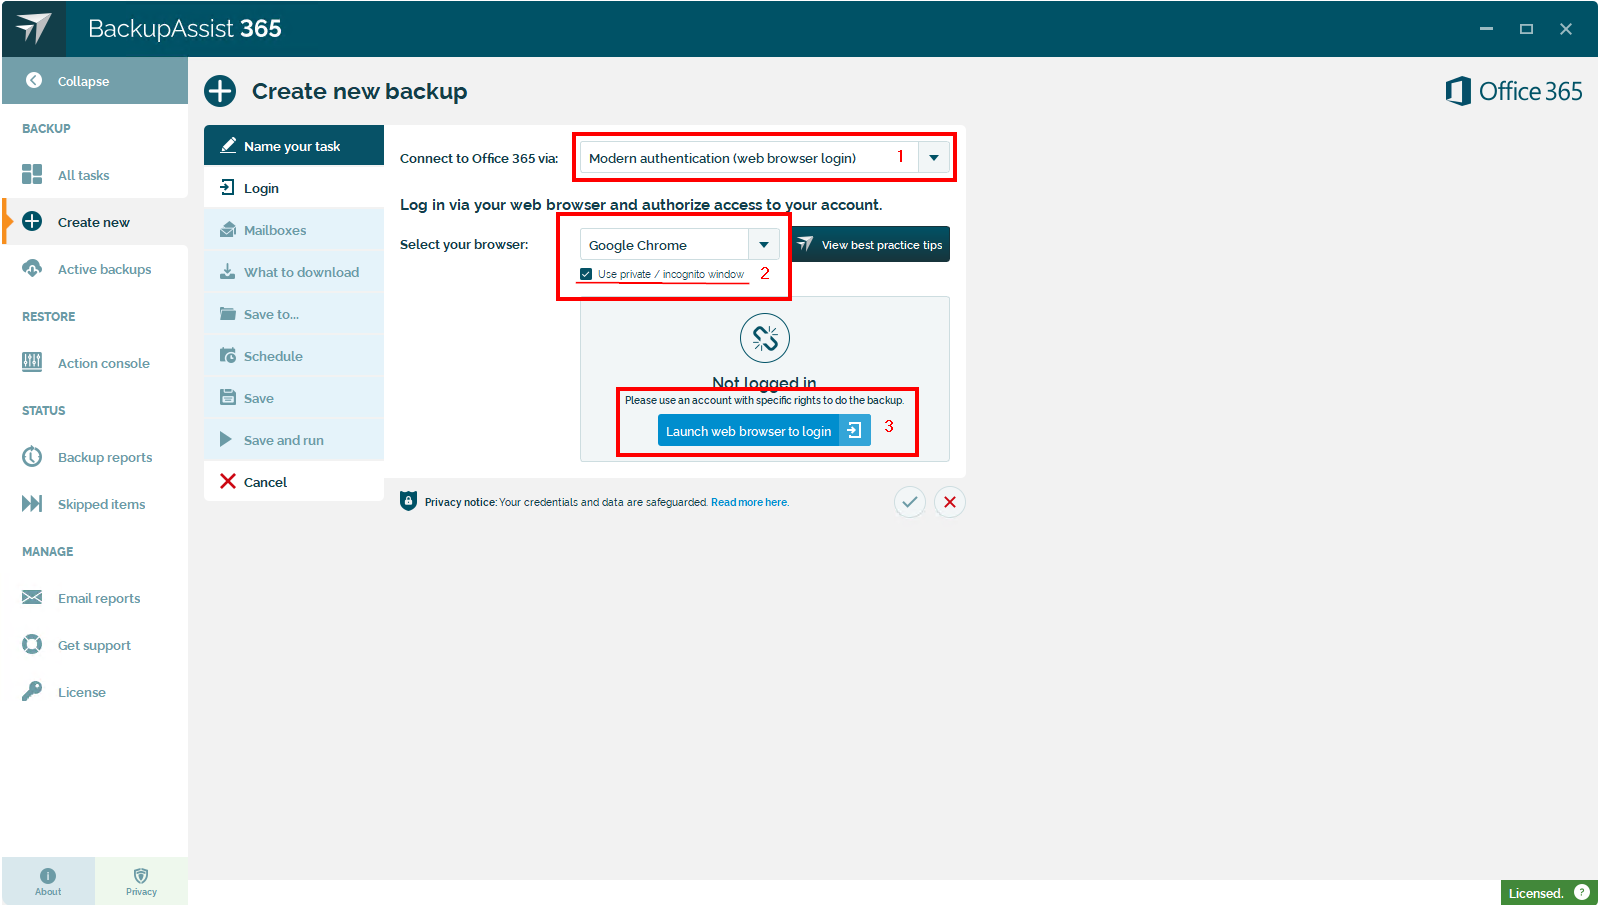The width and height of the screenshot is (1599, 905).
Task: Click the License key icon
Action: [32, 691]
